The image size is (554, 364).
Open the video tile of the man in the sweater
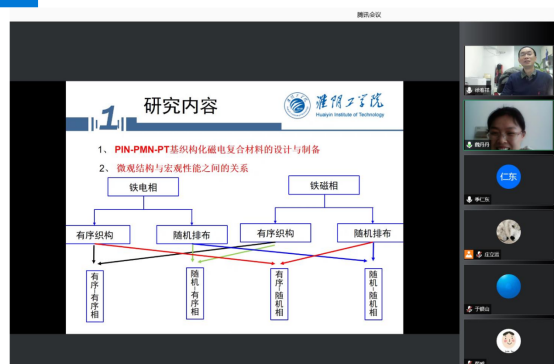click(x=508, y=70)
